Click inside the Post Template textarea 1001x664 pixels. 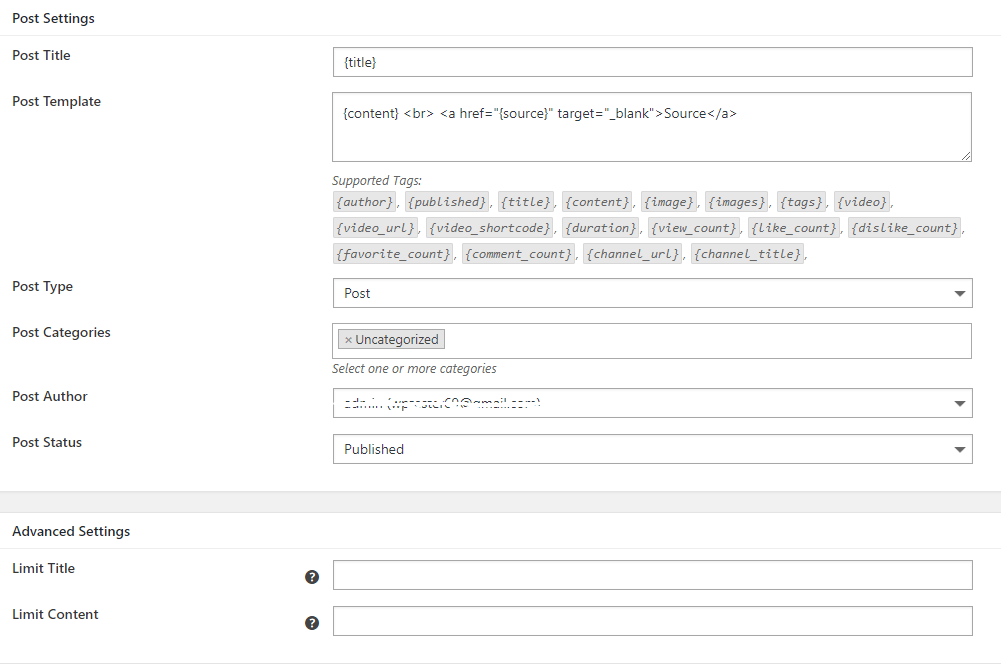652,127
